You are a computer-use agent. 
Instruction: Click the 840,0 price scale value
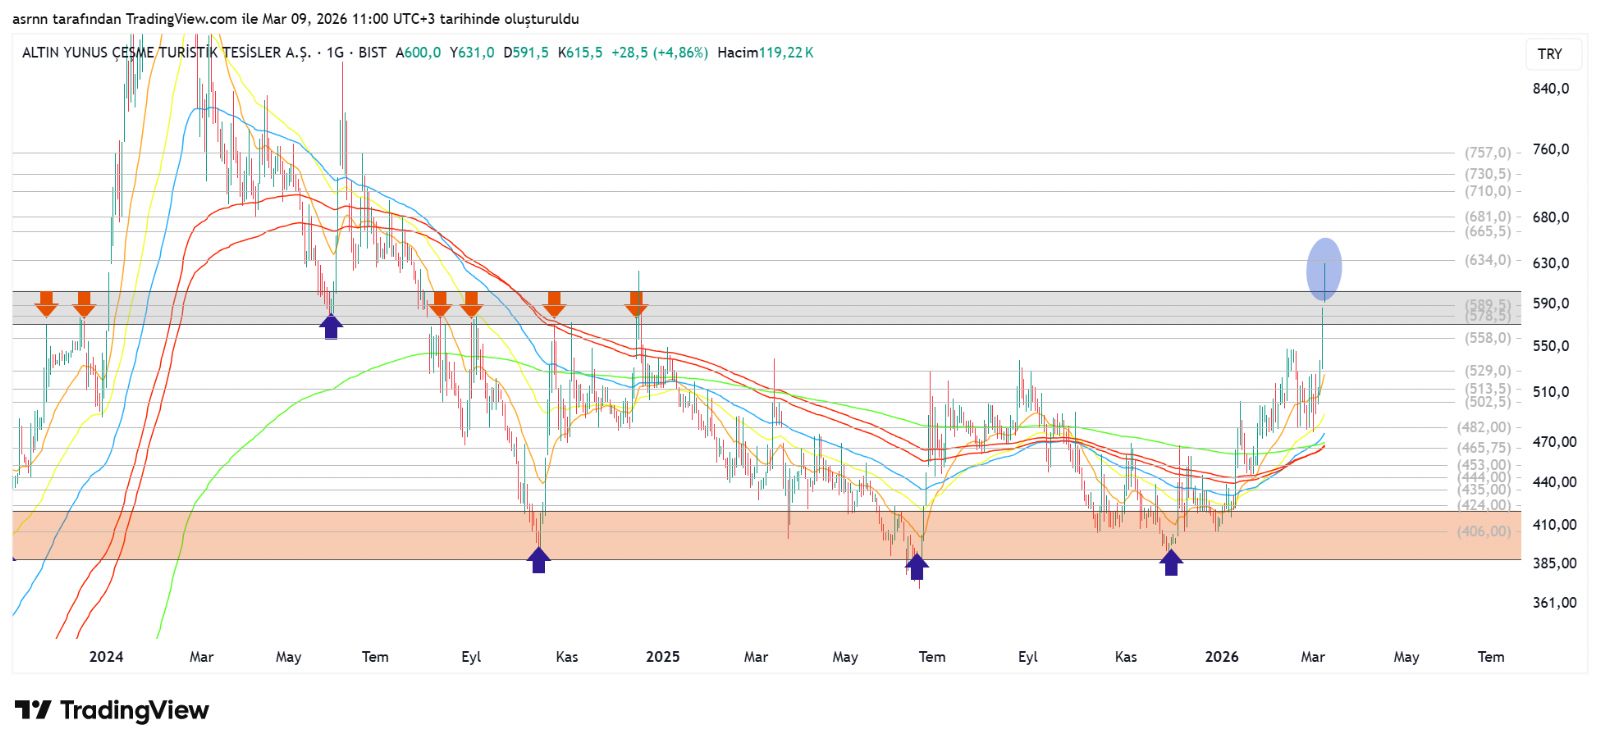click(1550, 88)
